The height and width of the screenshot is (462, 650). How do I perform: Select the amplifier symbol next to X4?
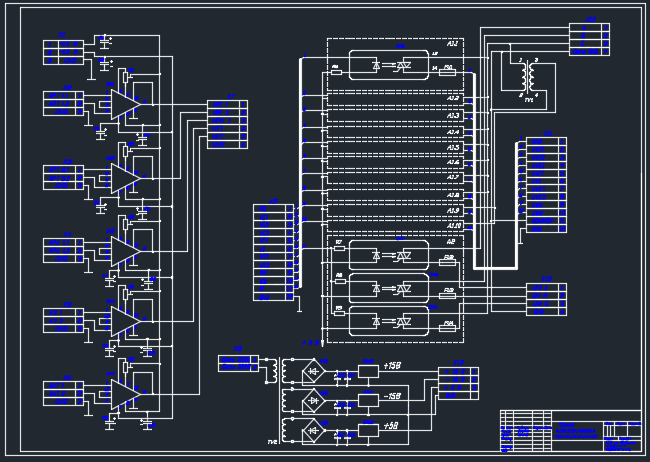pos(125,251)
